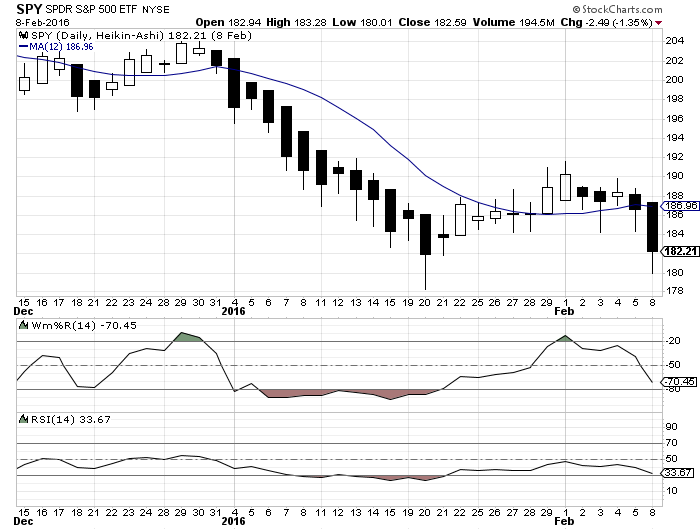Click the blue MA(12) legend line marker
700x530 pixels.
tap(23, 46)
